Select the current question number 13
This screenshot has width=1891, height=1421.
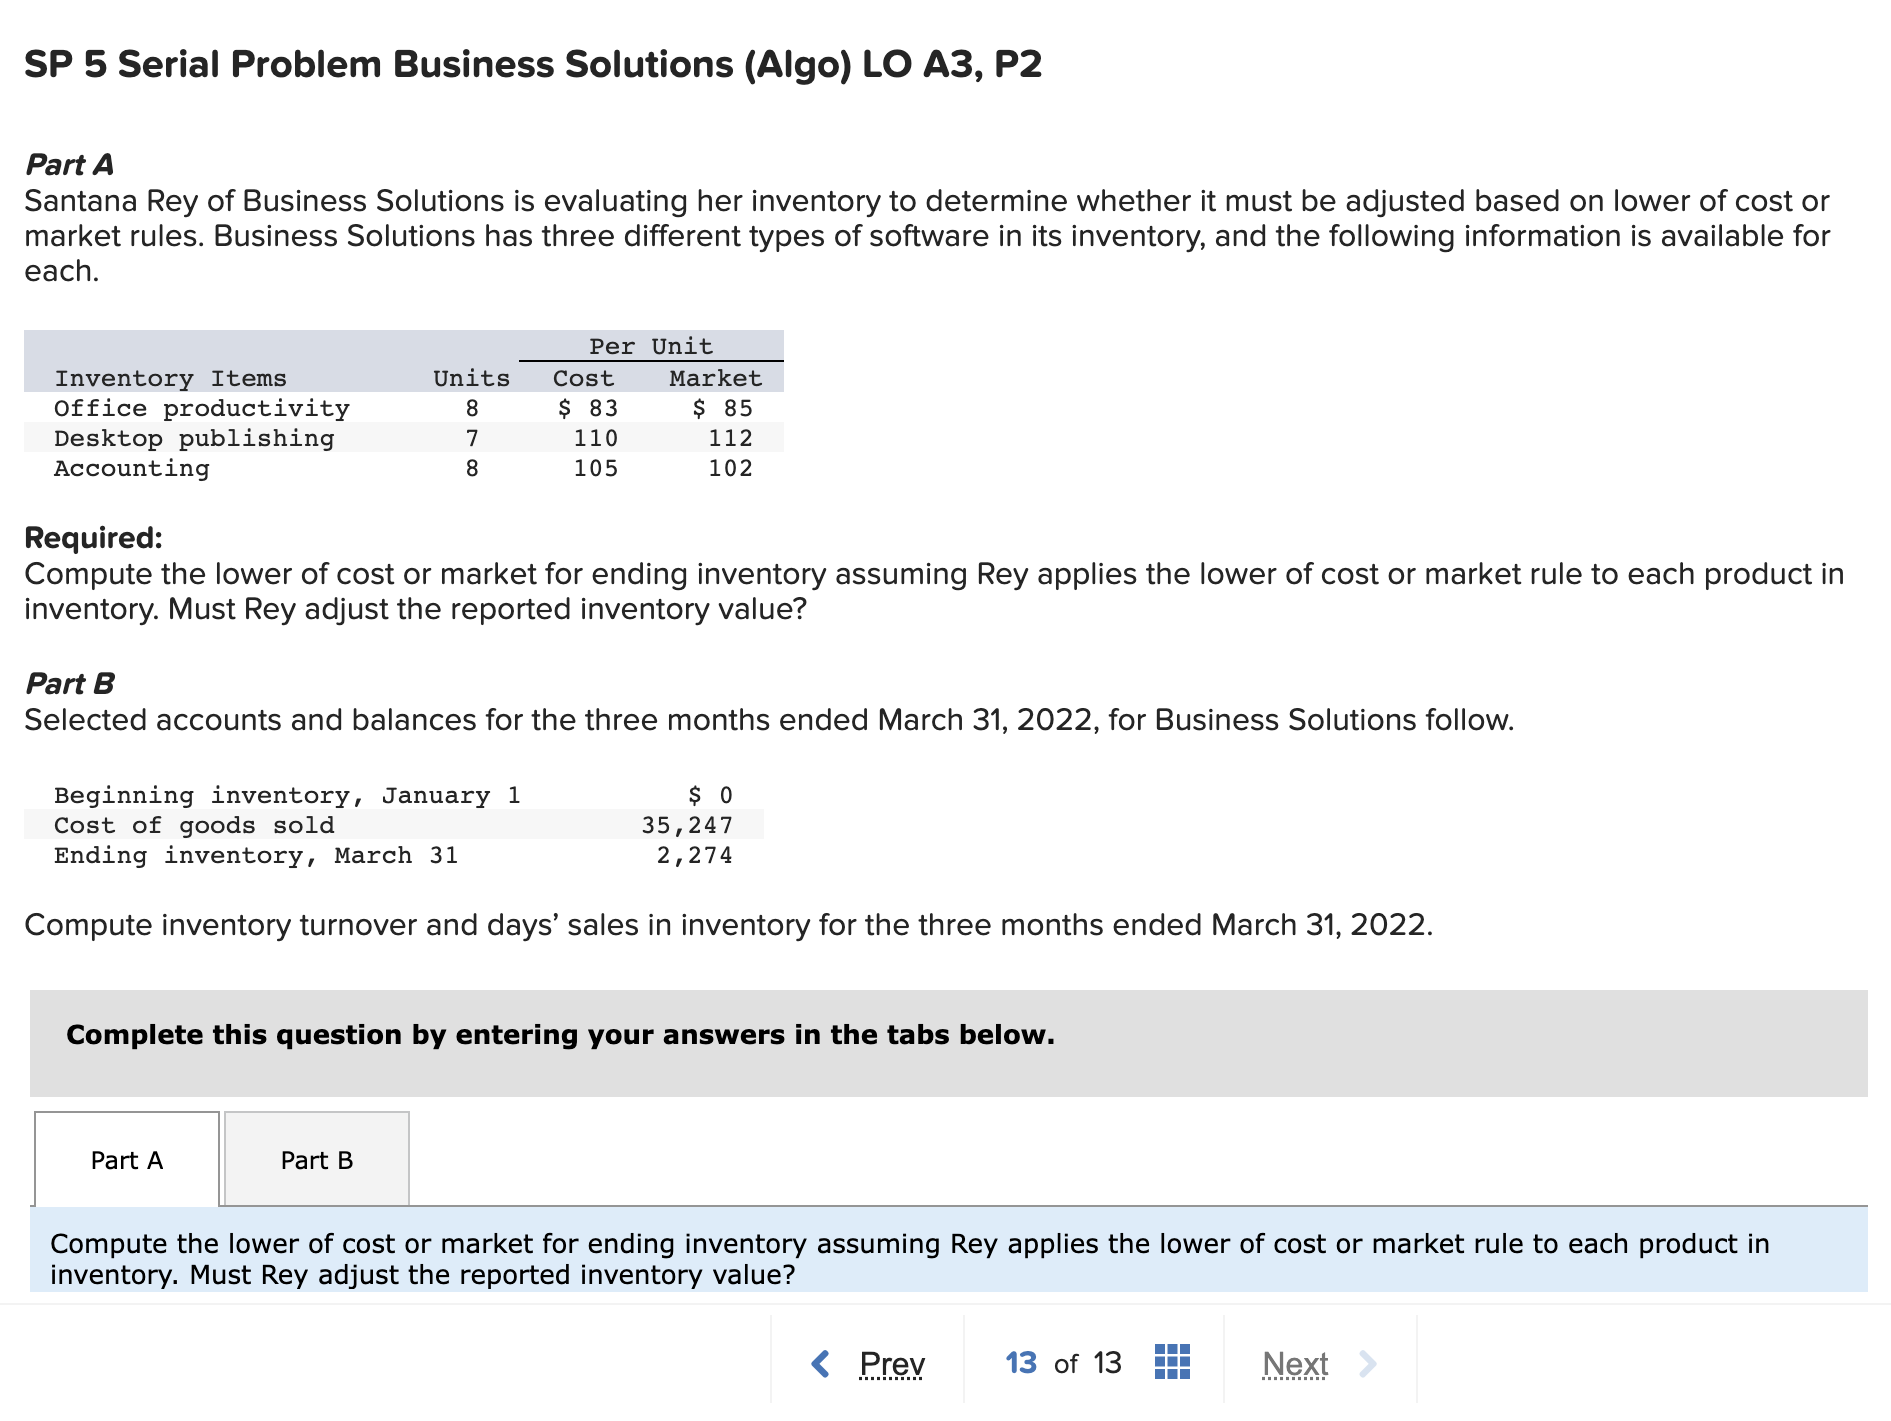tap(1022, 1362)
